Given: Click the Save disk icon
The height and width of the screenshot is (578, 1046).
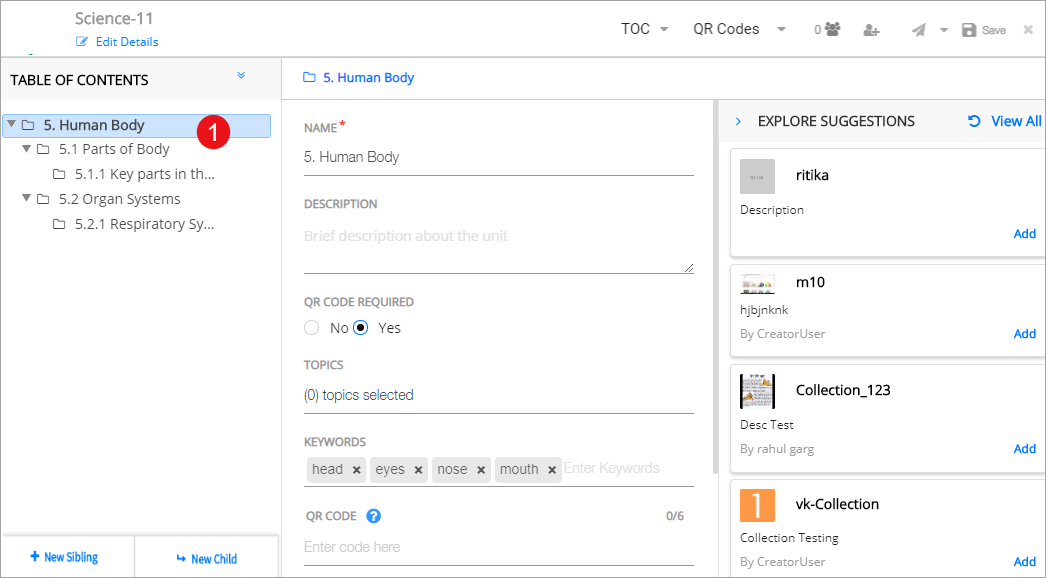Looking at the screenshot, I should pyautogui.click(x=969, y=30).
